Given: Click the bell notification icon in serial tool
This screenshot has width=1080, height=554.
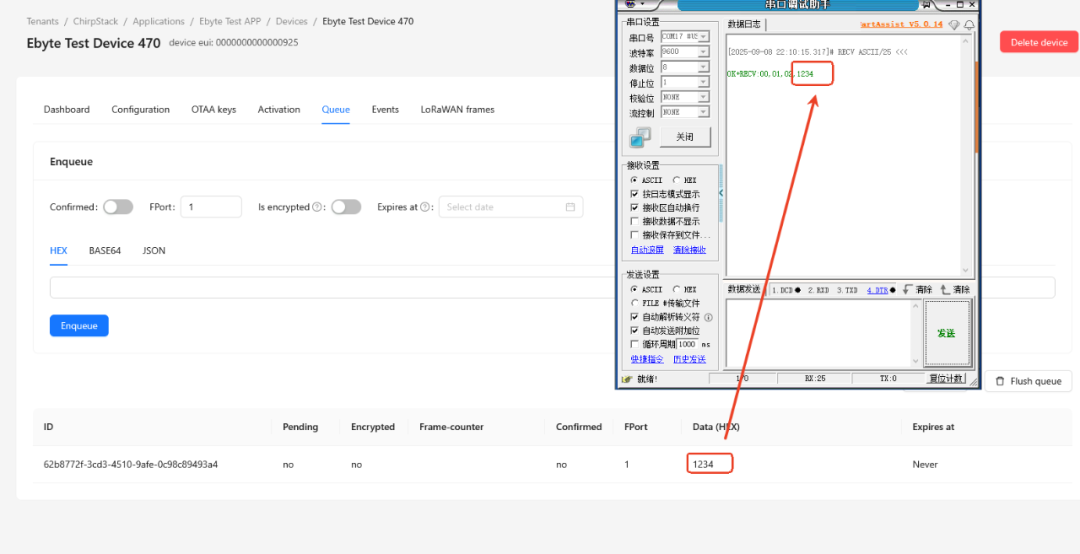Looking at the screenshot, I should [969, 25].
